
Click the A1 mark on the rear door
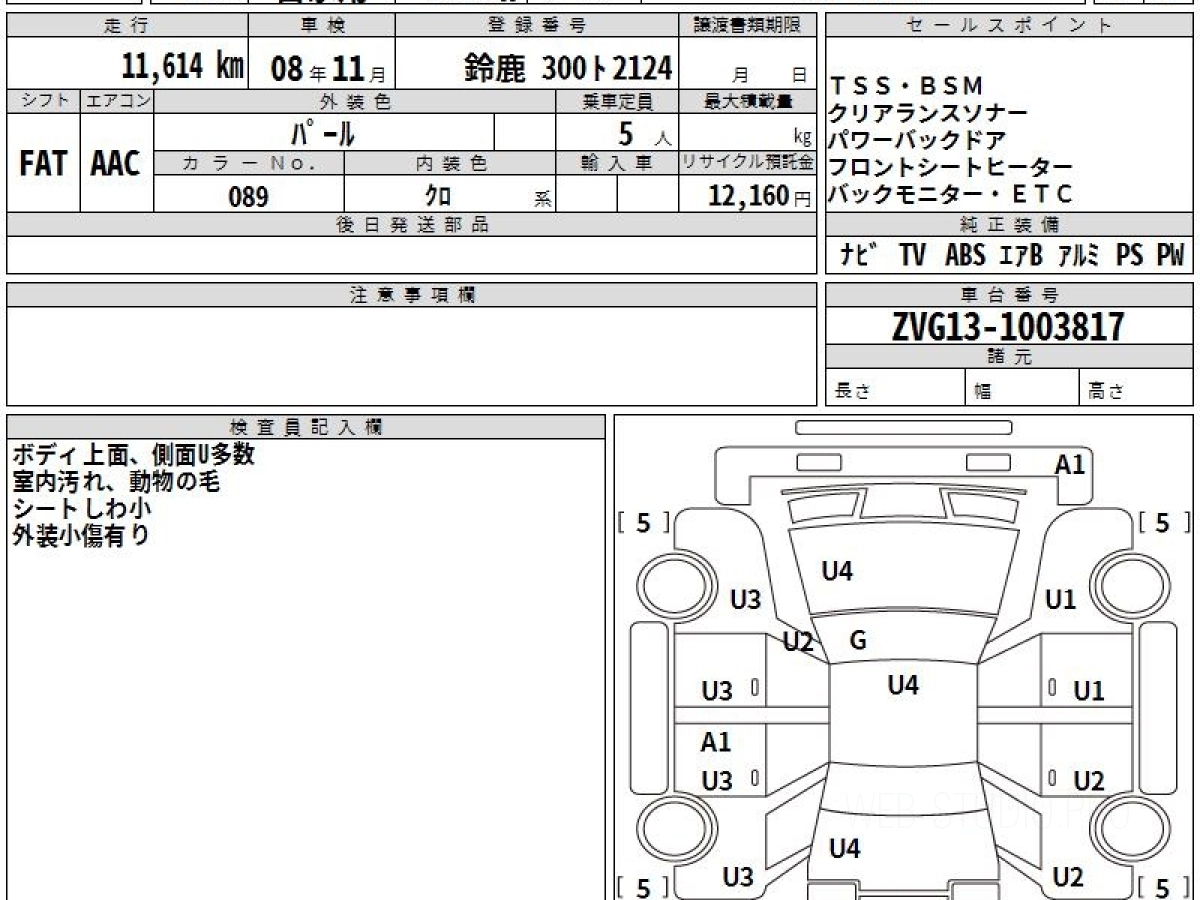716,742
